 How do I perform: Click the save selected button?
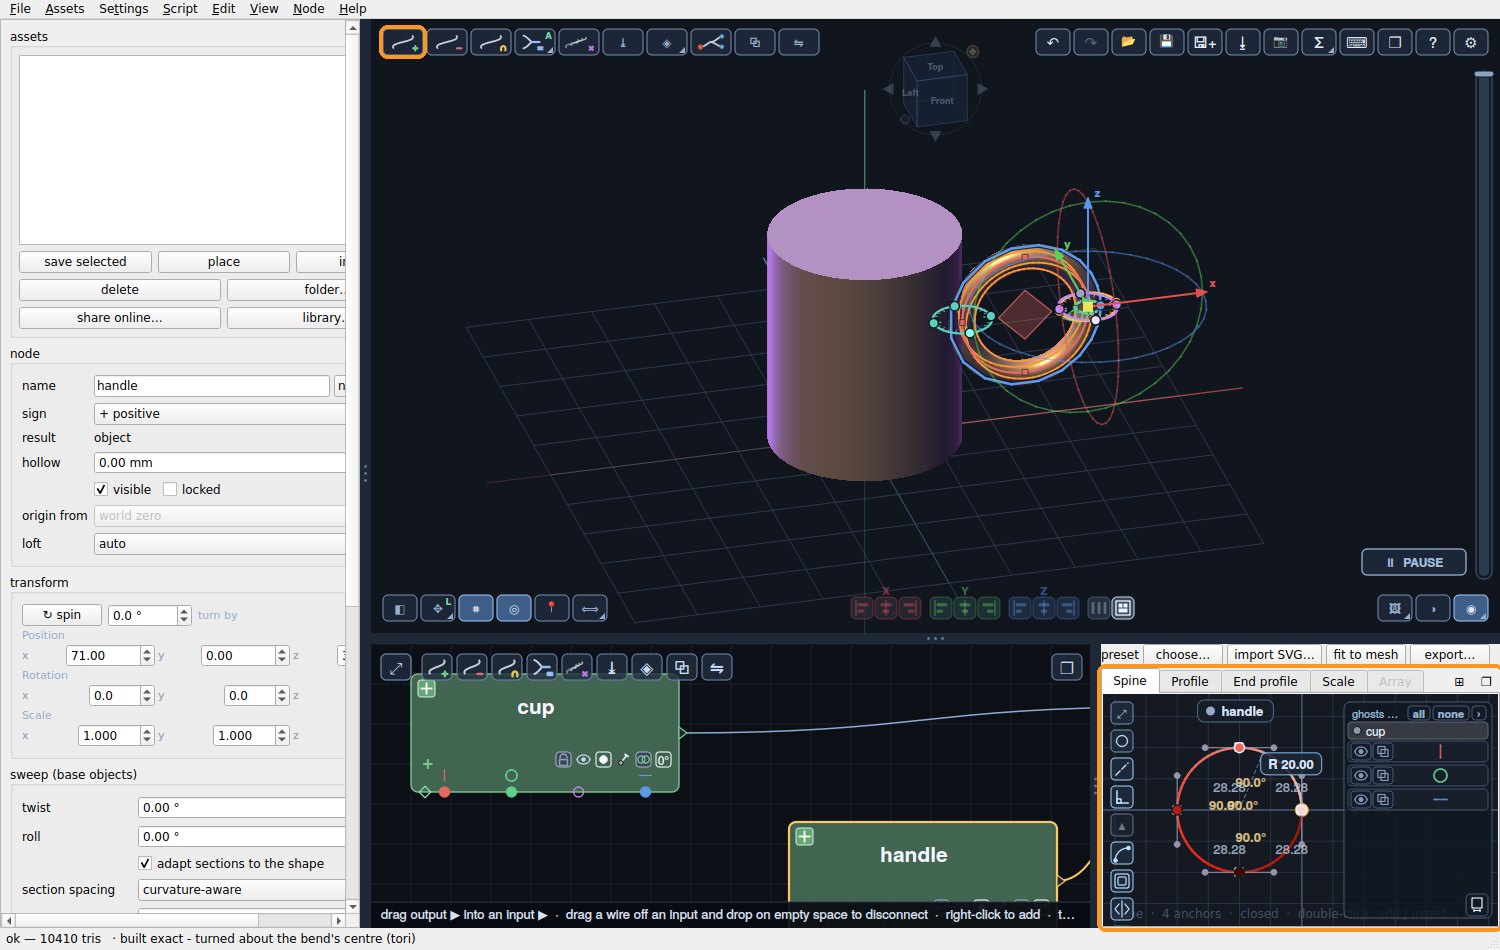click(85, 261)
